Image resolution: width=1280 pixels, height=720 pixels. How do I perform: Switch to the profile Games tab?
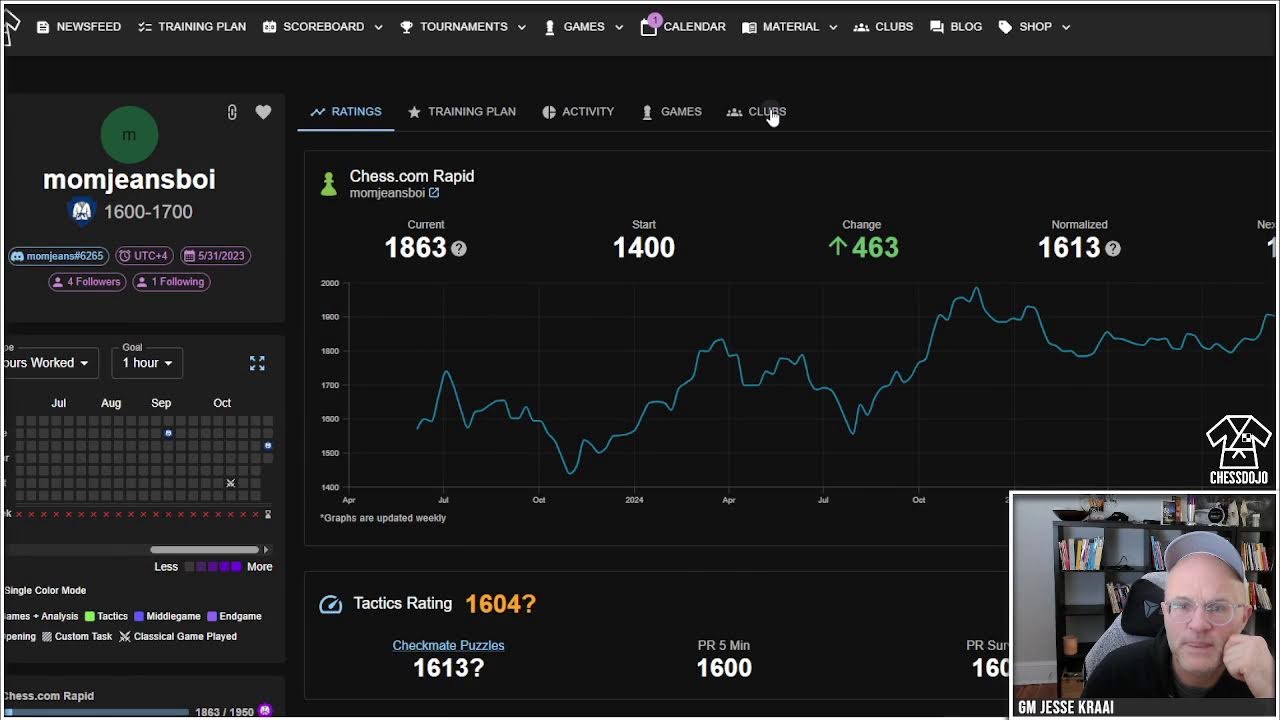pyautogui.click(x=671, y=112)
